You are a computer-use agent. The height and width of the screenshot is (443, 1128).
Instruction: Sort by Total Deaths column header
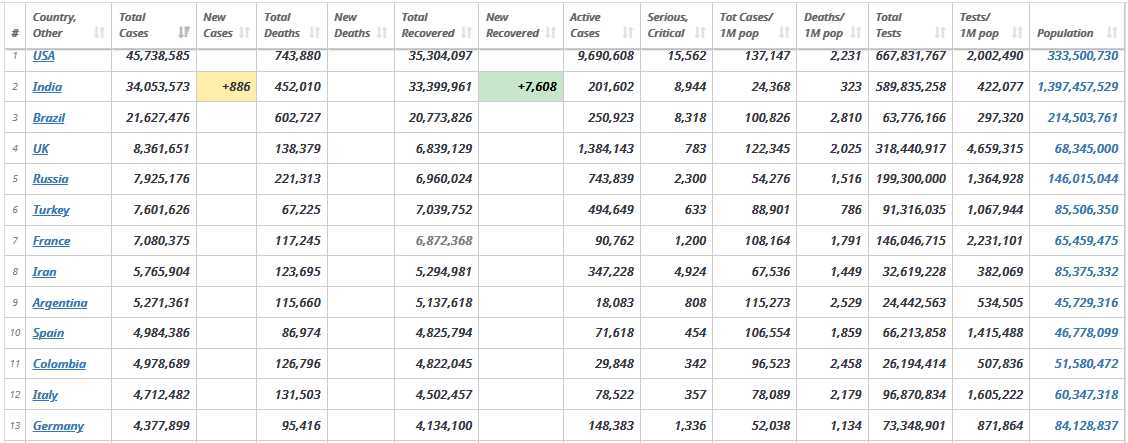coord(291,25)
